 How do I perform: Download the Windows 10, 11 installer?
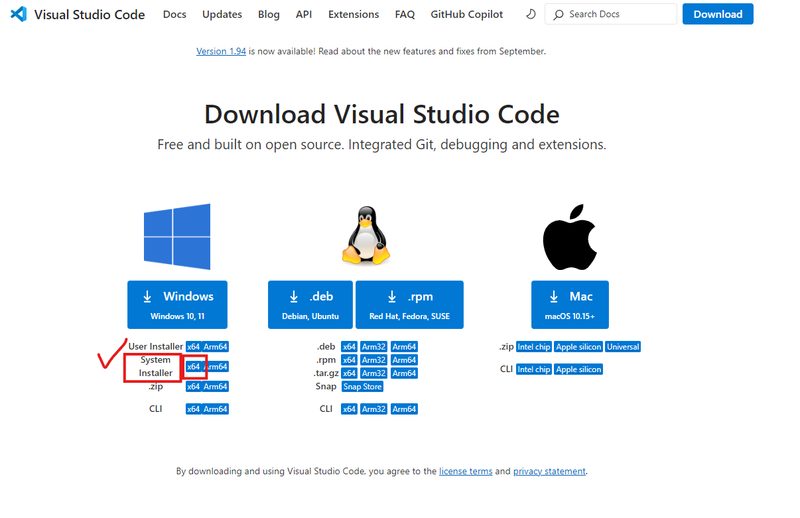(x=178, y=305)
